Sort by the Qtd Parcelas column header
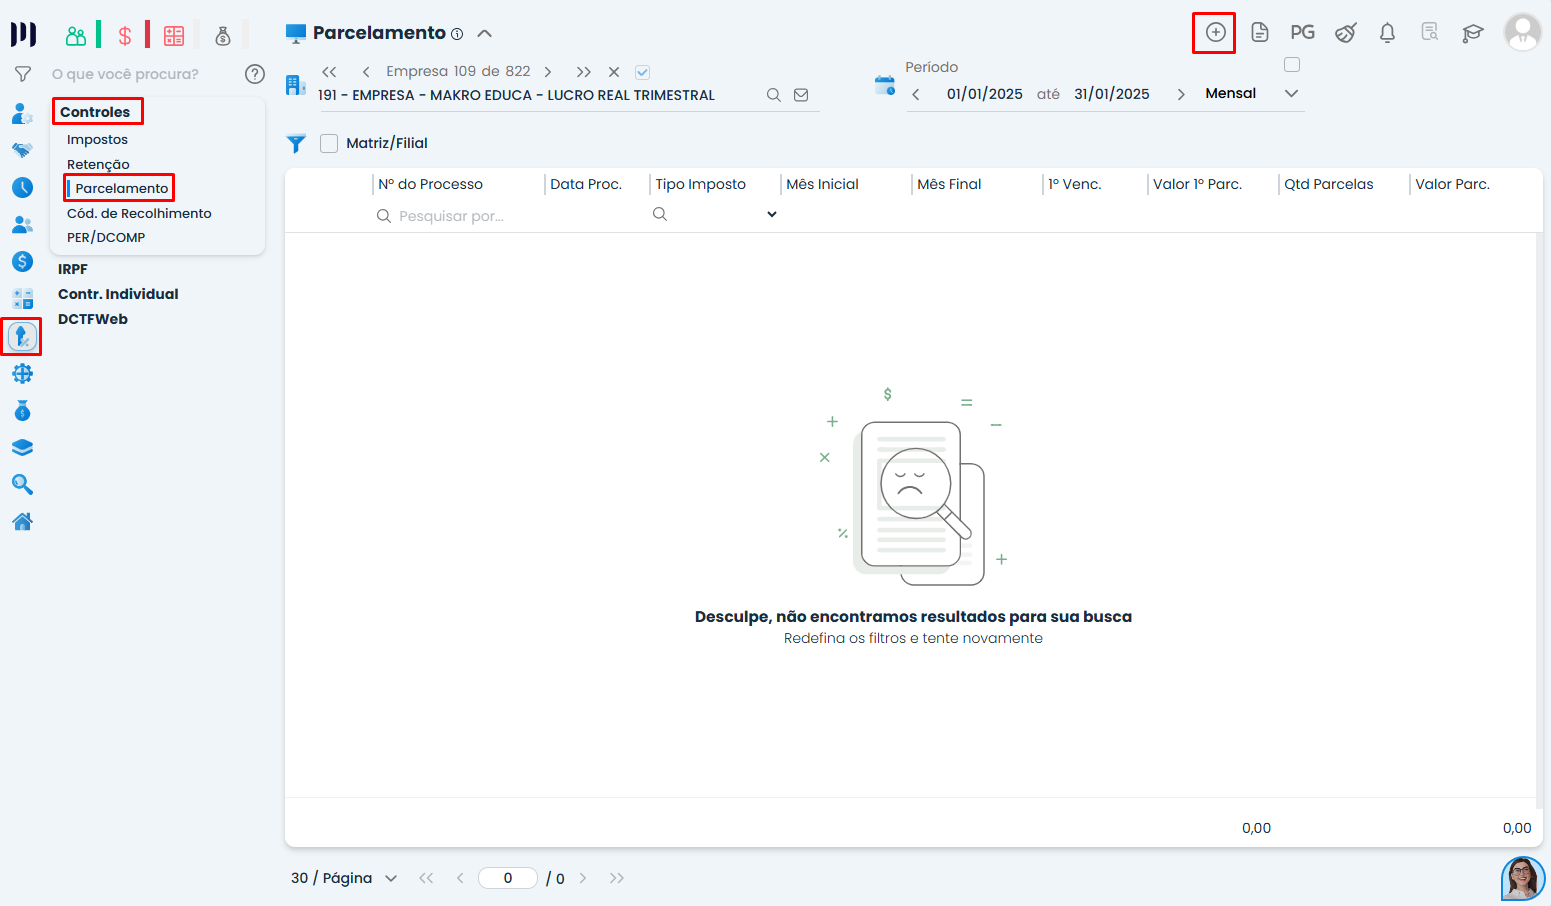1551x906 pixels. coord(1329,184)
